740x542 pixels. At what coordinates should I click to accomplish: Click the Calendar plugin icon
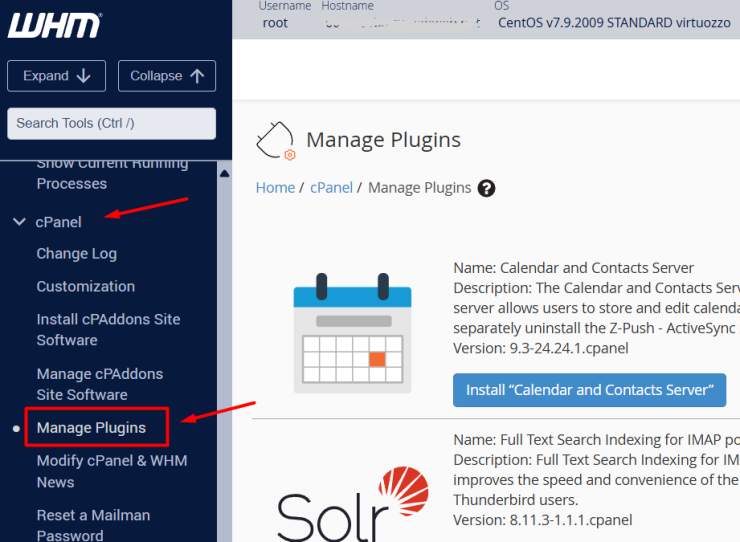click(352, 333)
